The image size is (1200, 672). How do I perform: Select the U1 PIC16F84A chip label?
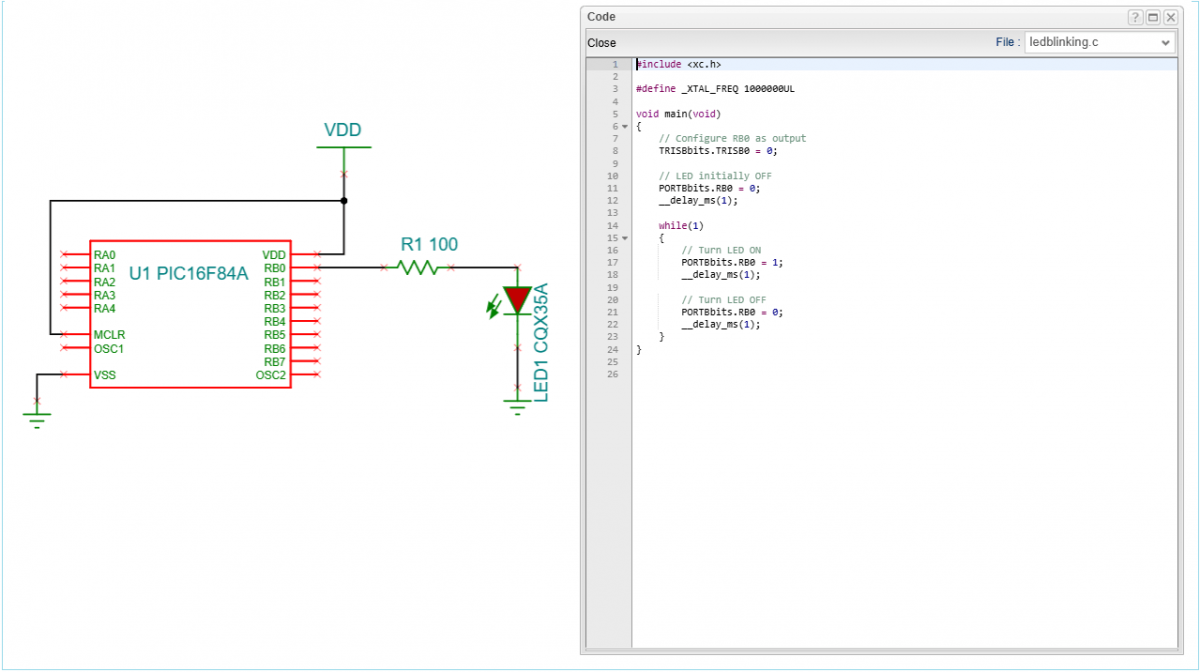(x=188, y=273)
